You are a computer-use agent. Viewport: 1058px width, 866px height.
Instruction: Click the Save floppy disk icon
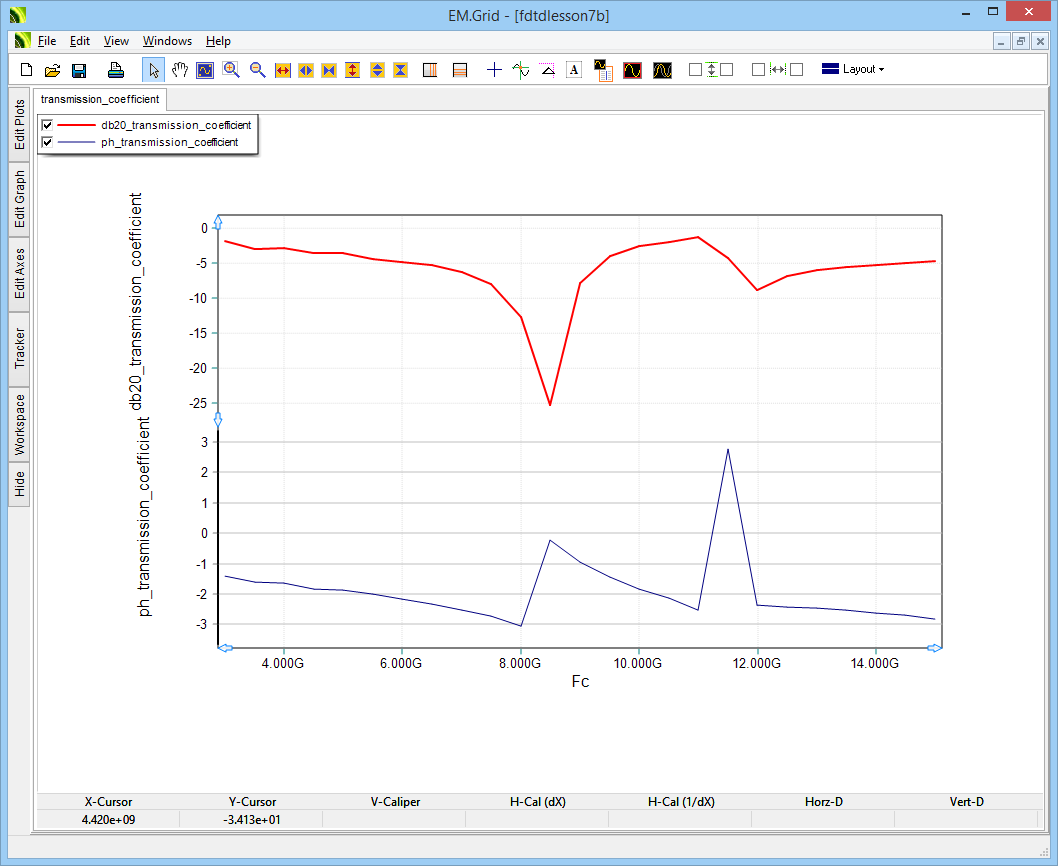point(79,70)
